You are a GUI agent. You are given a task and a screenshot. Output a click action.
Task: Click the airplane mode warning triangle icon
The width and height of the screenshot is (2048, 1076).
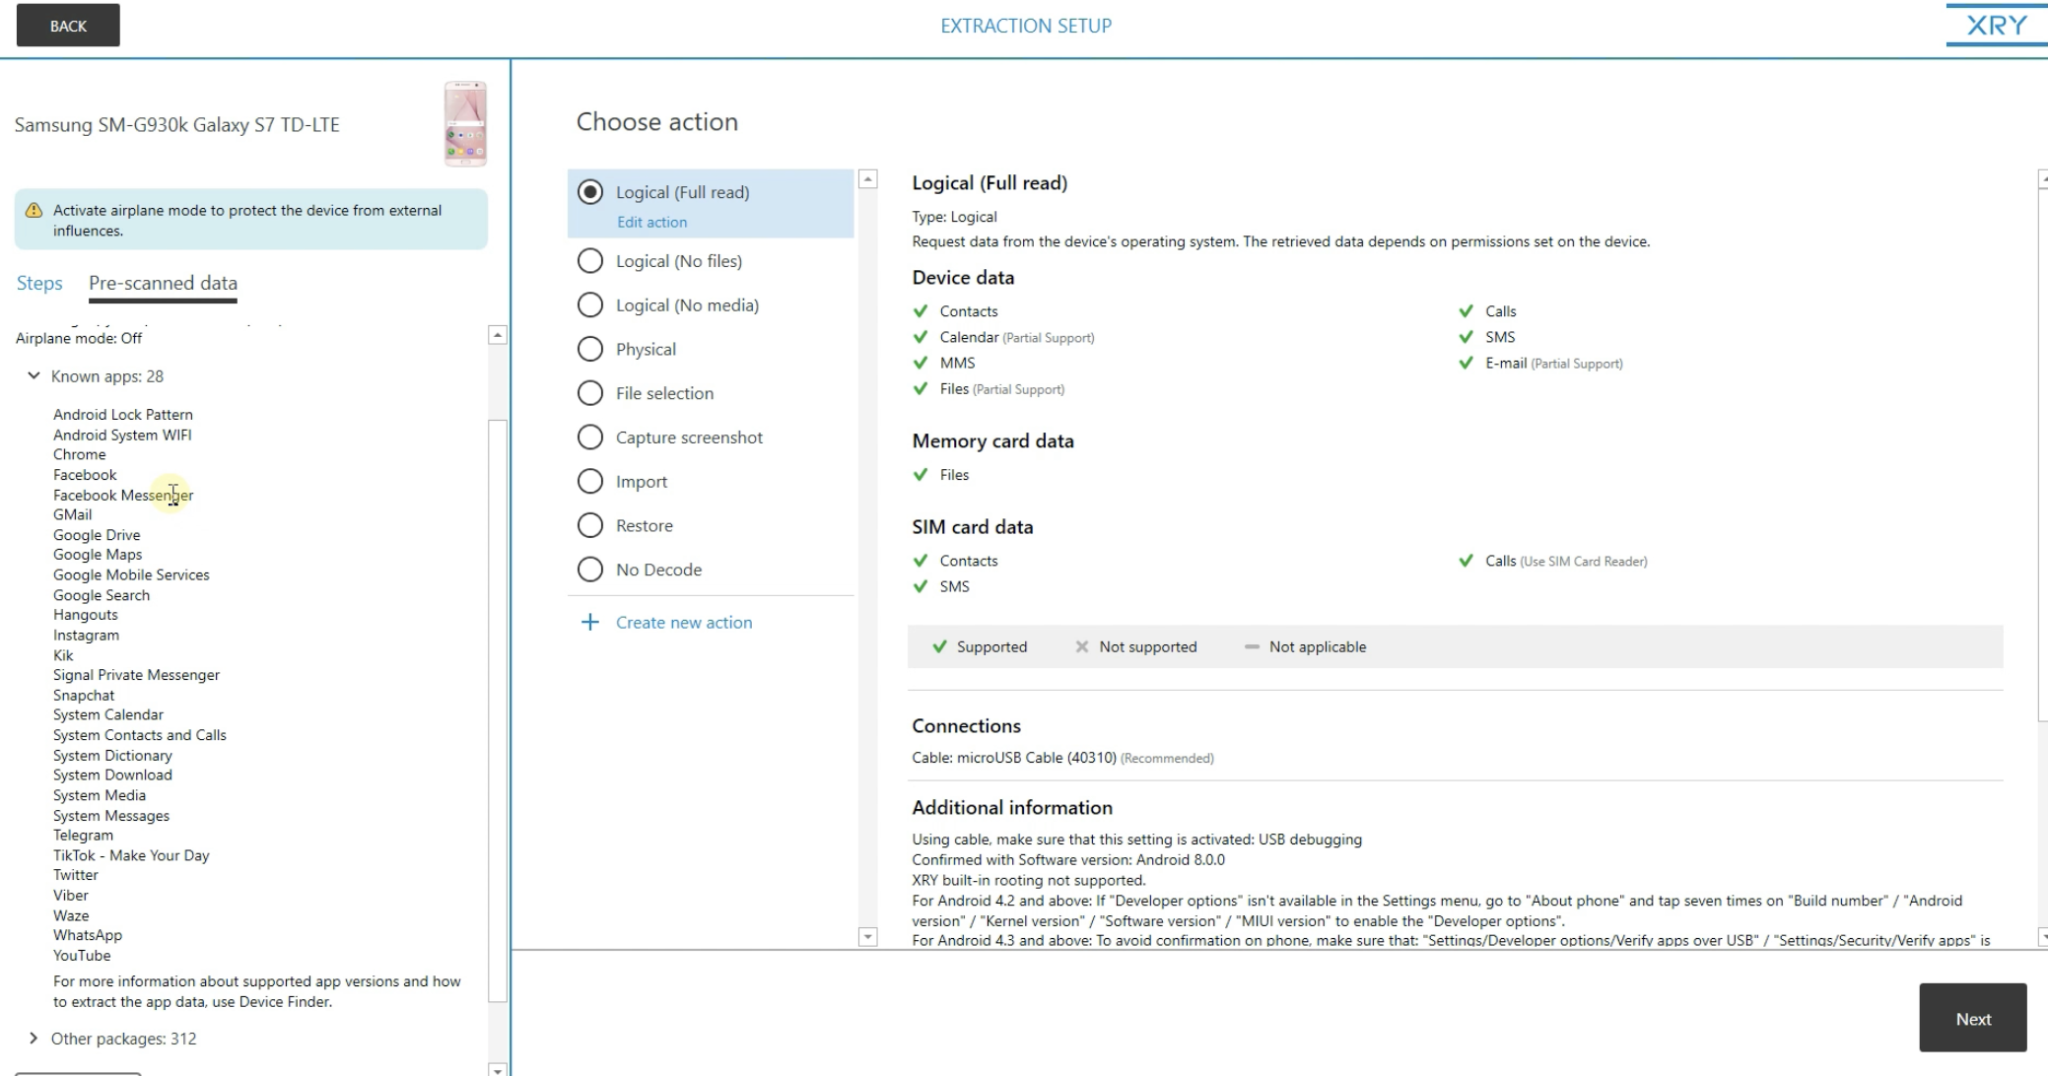[x=34, y=210]
